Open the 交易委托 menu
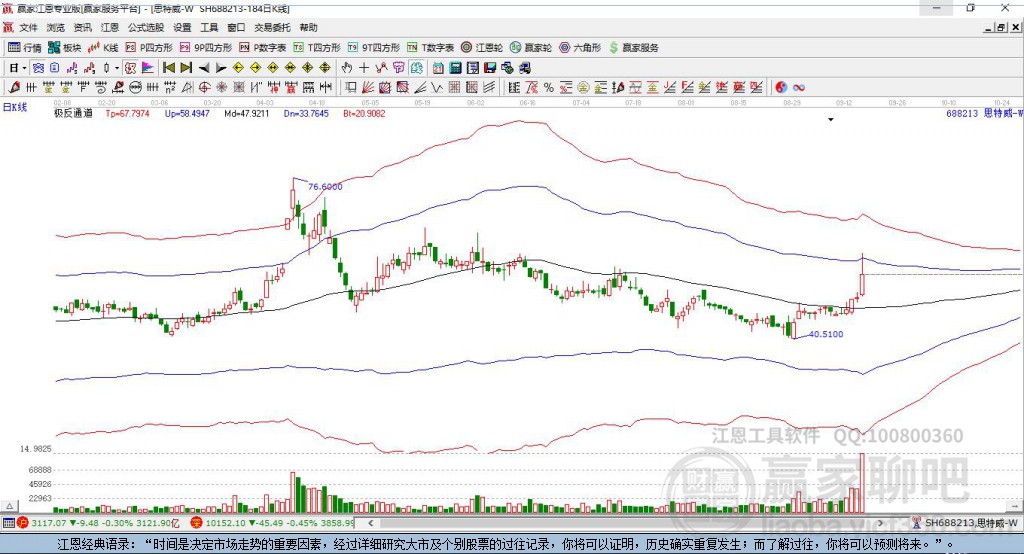This screenshot has height=554, width=1024. [x=272, y=27]
